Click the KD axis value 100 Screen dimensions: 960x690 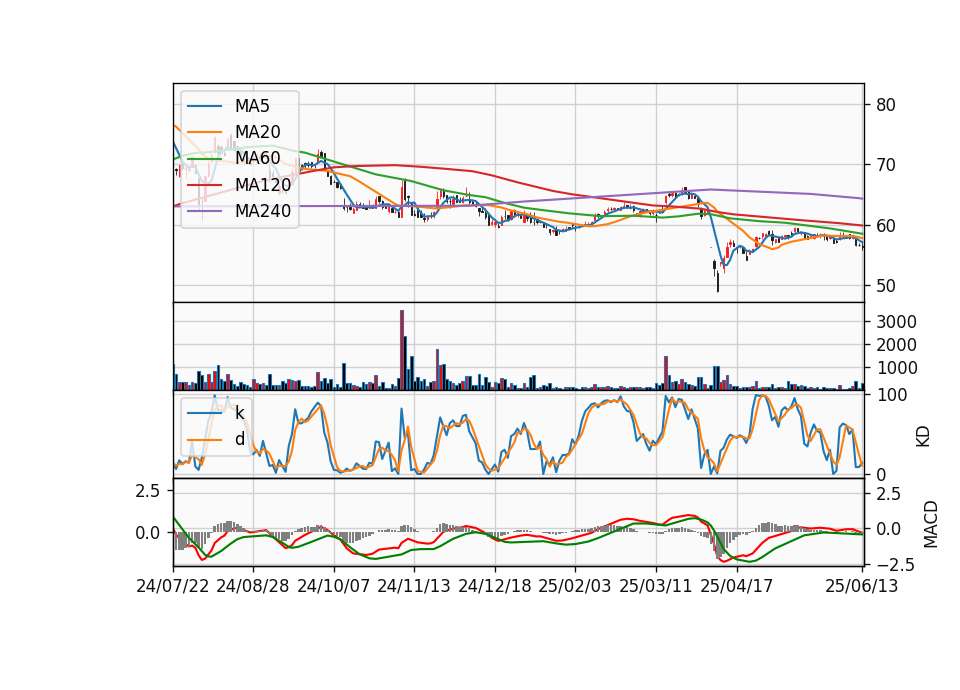click(x=891, y=396)
